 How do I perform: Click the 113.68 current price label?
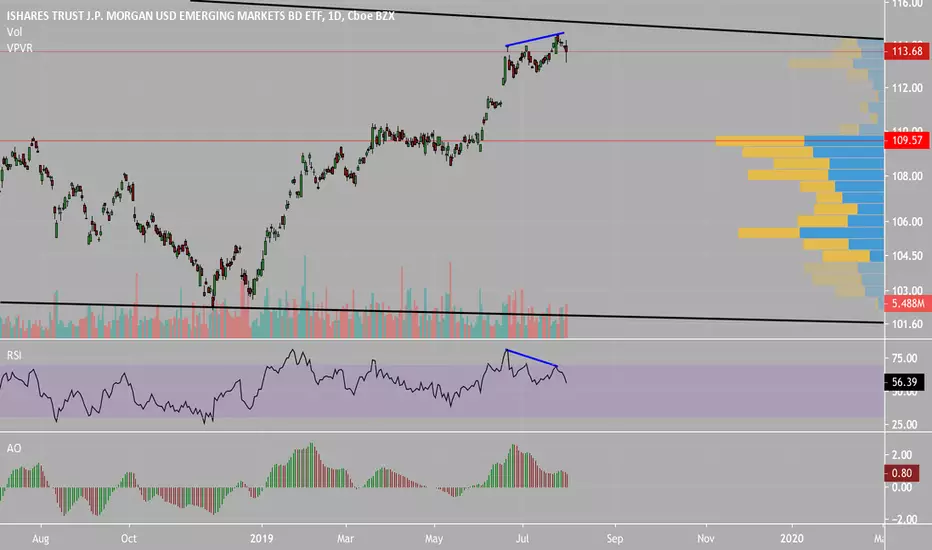click(906, 51)
